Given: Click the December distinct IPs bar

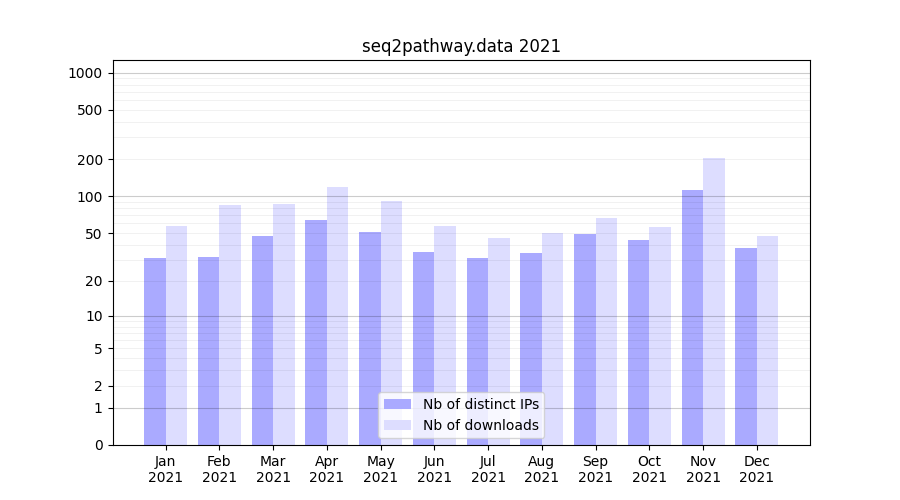Looking at the screenshot, I should click(x=746, y=345).
